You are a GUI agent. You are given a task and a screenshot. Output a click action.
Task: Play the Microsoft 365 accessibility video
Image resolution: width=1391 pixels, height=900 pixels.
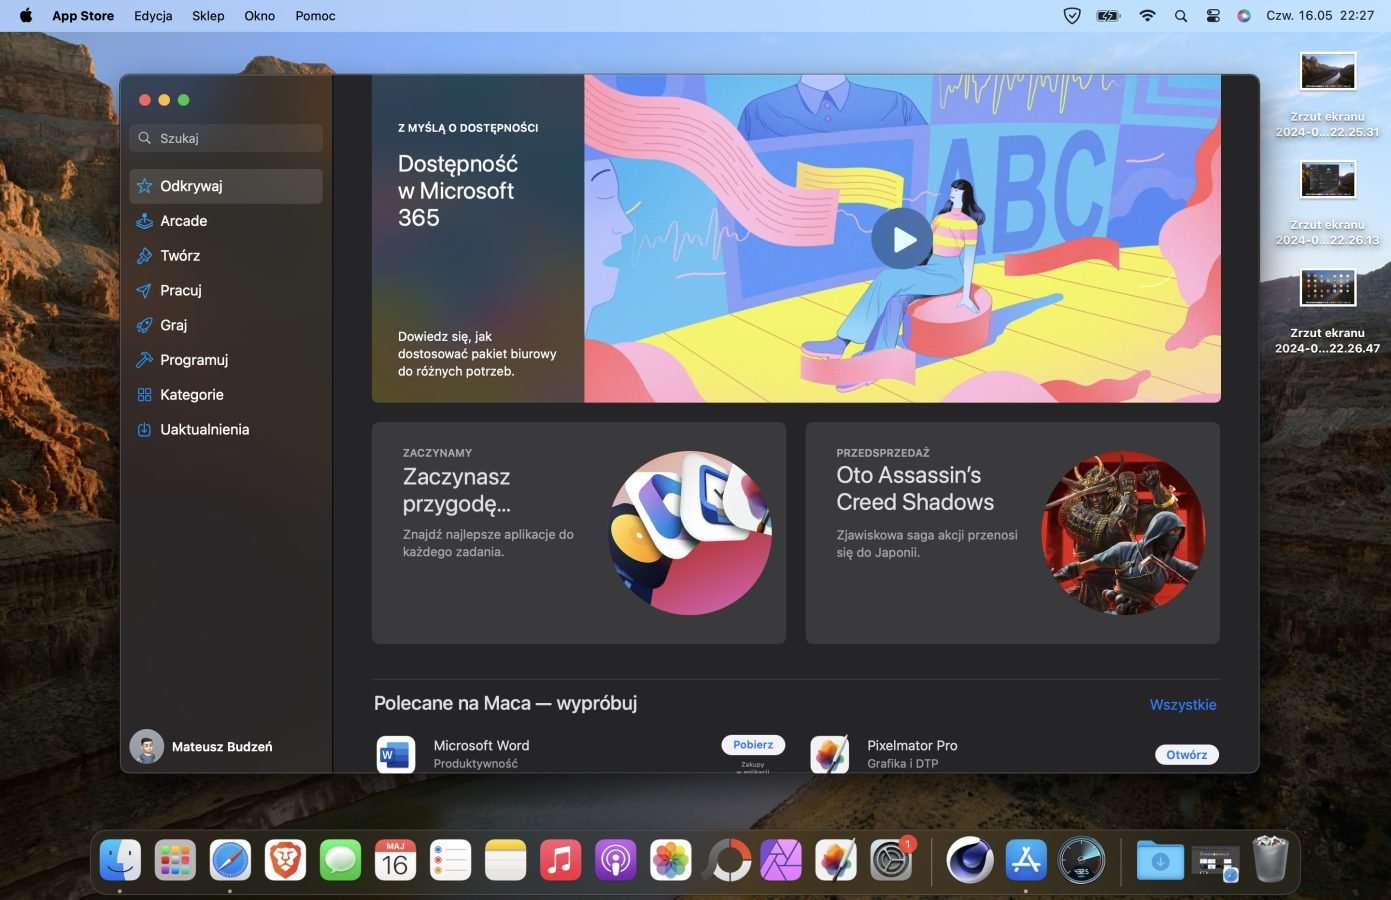pyautogui.click(x=902, y=239)
